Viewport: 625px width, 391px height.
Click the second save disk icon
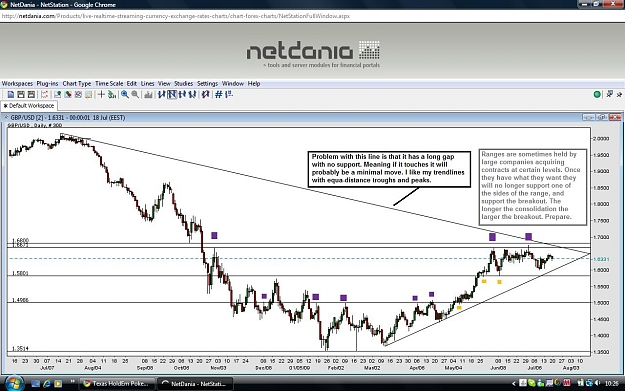(31, 94)
